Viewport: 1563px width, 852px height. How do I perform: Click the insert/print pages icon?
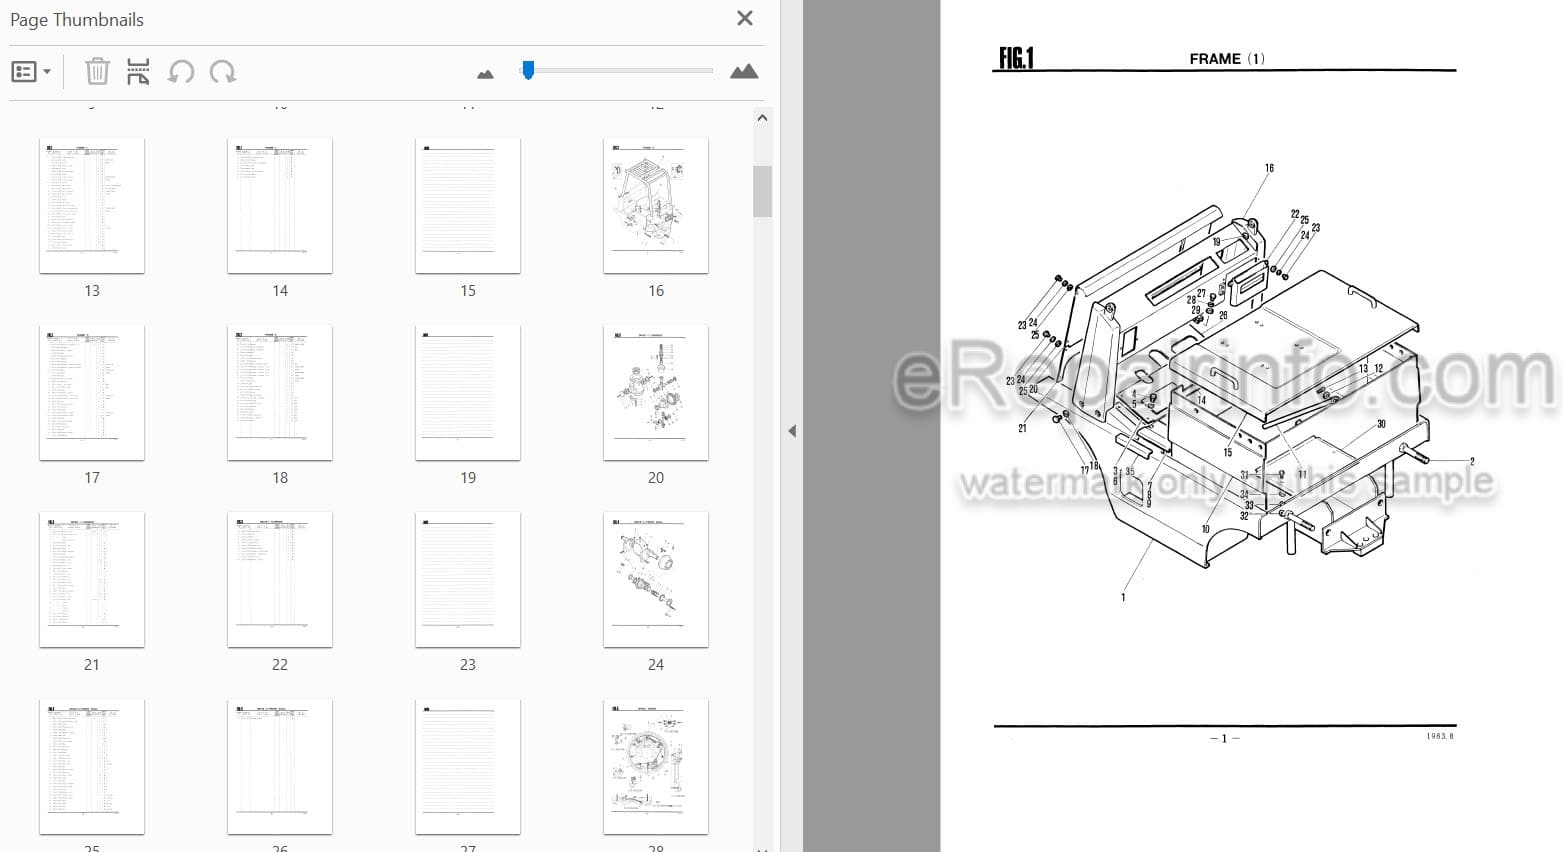point(138,72)
